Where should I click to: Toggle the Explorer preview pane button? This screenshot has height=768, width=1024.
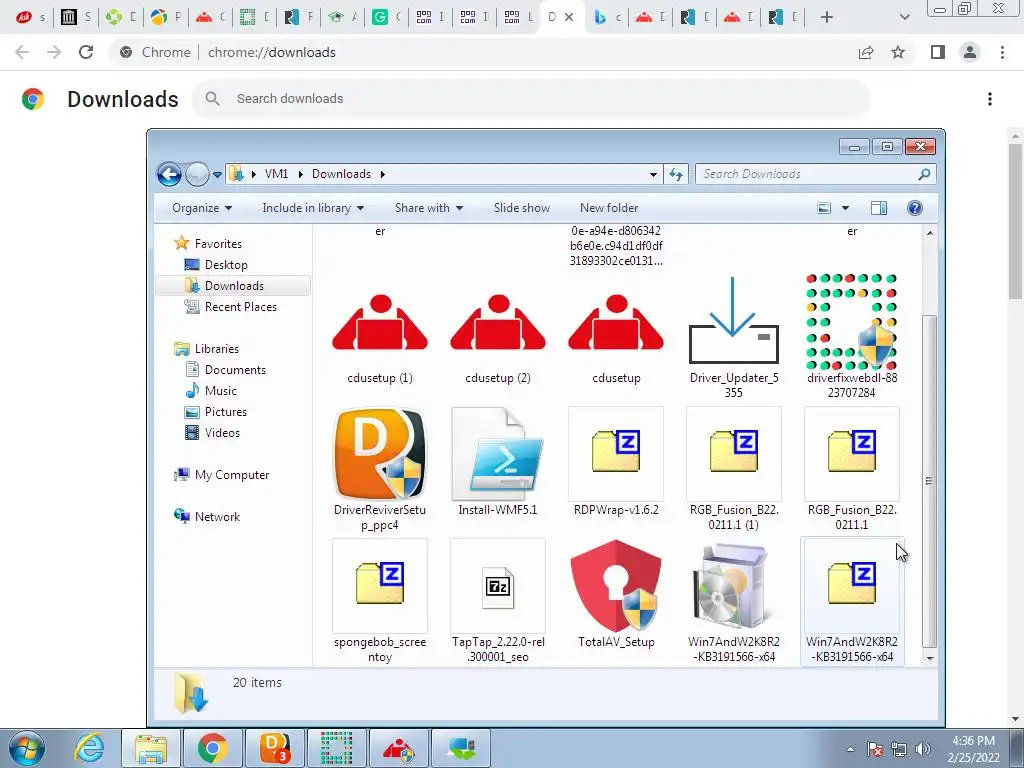coord(878,208)
